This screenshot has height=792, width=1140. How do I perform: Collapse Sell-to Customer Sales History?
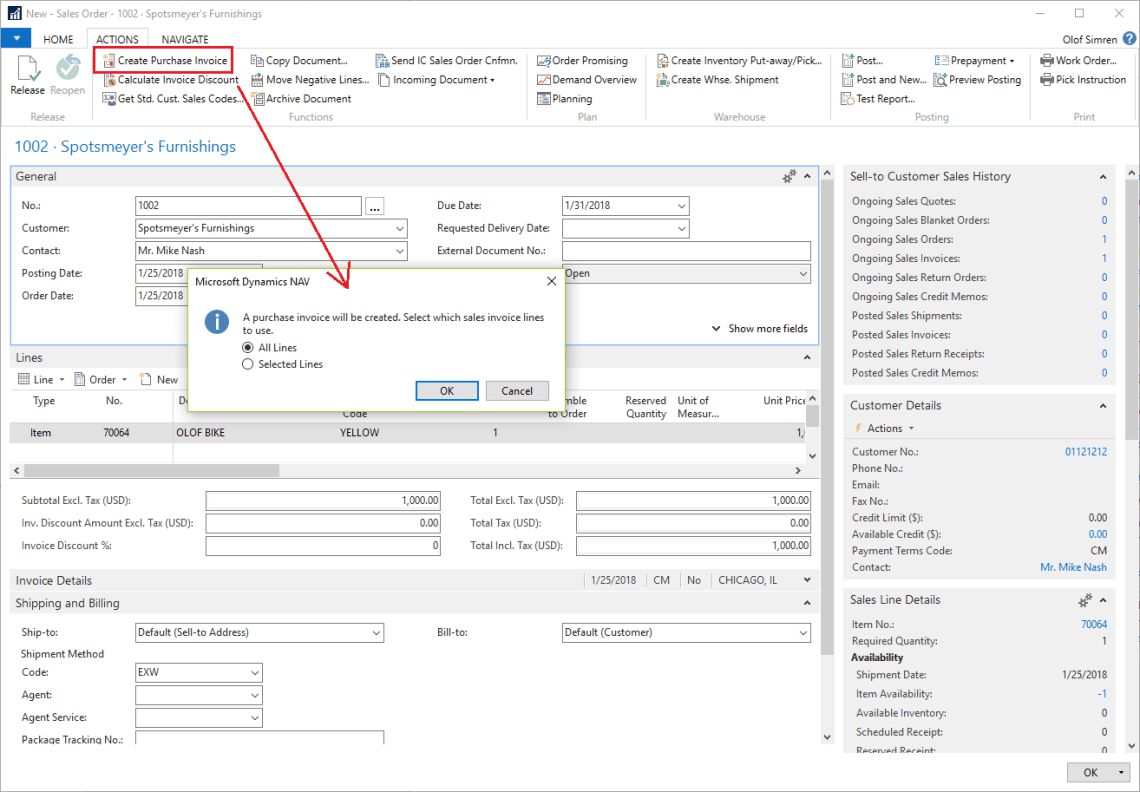pyautogui.click(x=1103, y=177)
